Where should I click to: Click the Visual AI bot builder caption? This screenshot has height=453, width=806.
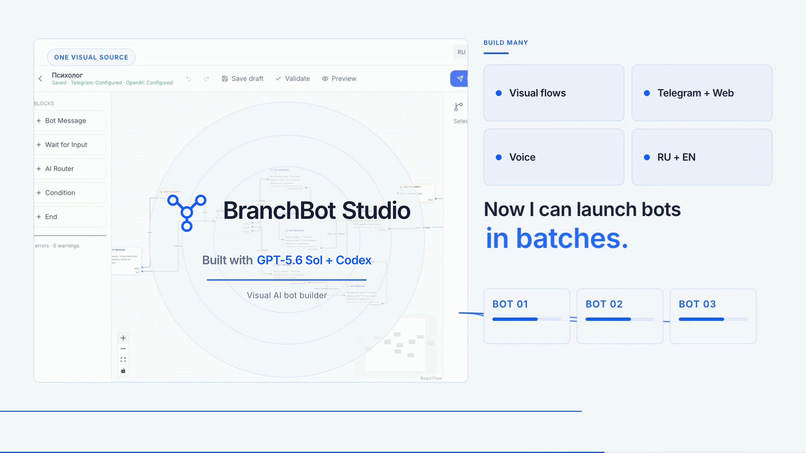tap(287, 295)
